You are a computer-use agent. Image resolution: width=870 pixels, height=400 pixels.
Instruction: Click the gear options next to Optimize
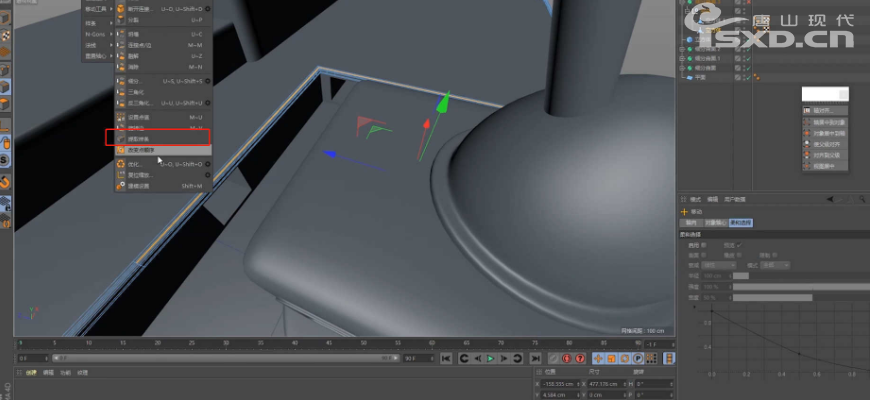point(207,163)
